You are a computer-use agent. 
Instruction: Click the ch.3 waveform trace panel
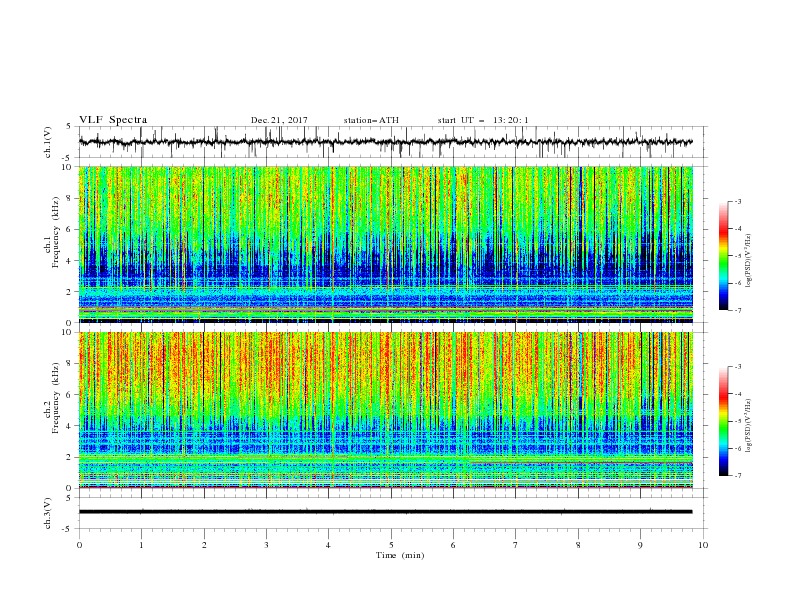(x=393, y=513)
